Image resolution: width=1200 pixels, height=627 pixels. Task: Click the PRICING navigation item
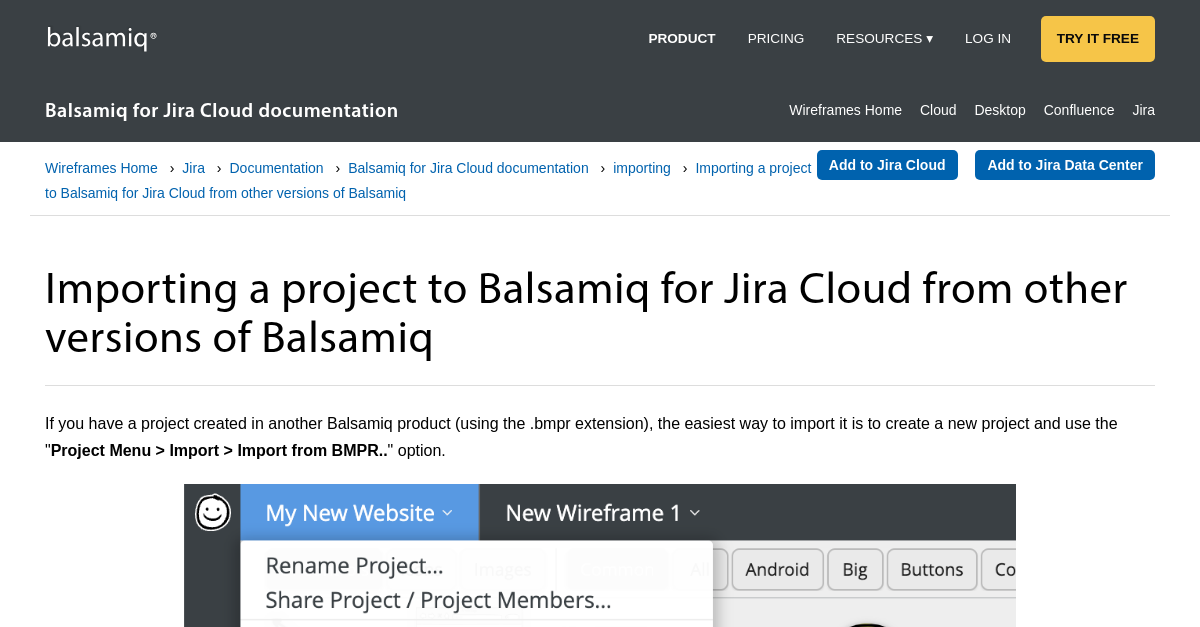click(775, 38)
